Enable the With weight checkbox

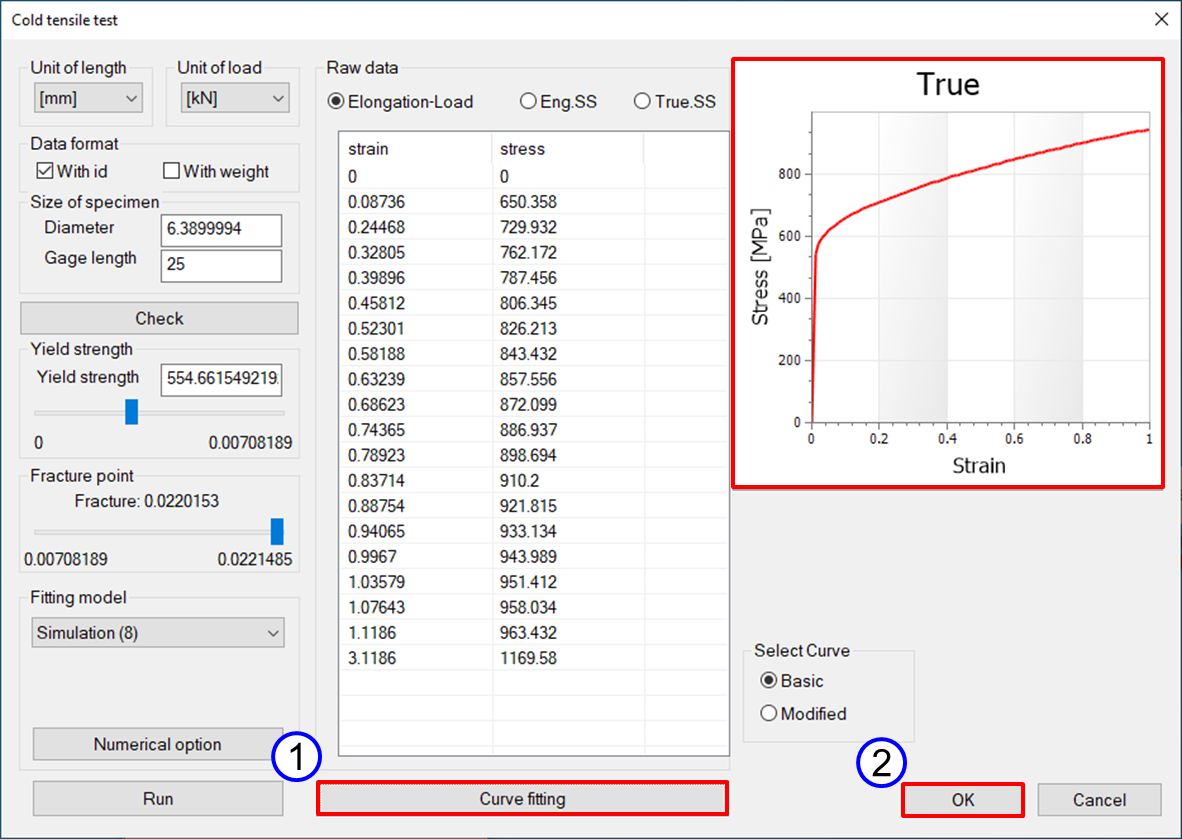point(171,171)
